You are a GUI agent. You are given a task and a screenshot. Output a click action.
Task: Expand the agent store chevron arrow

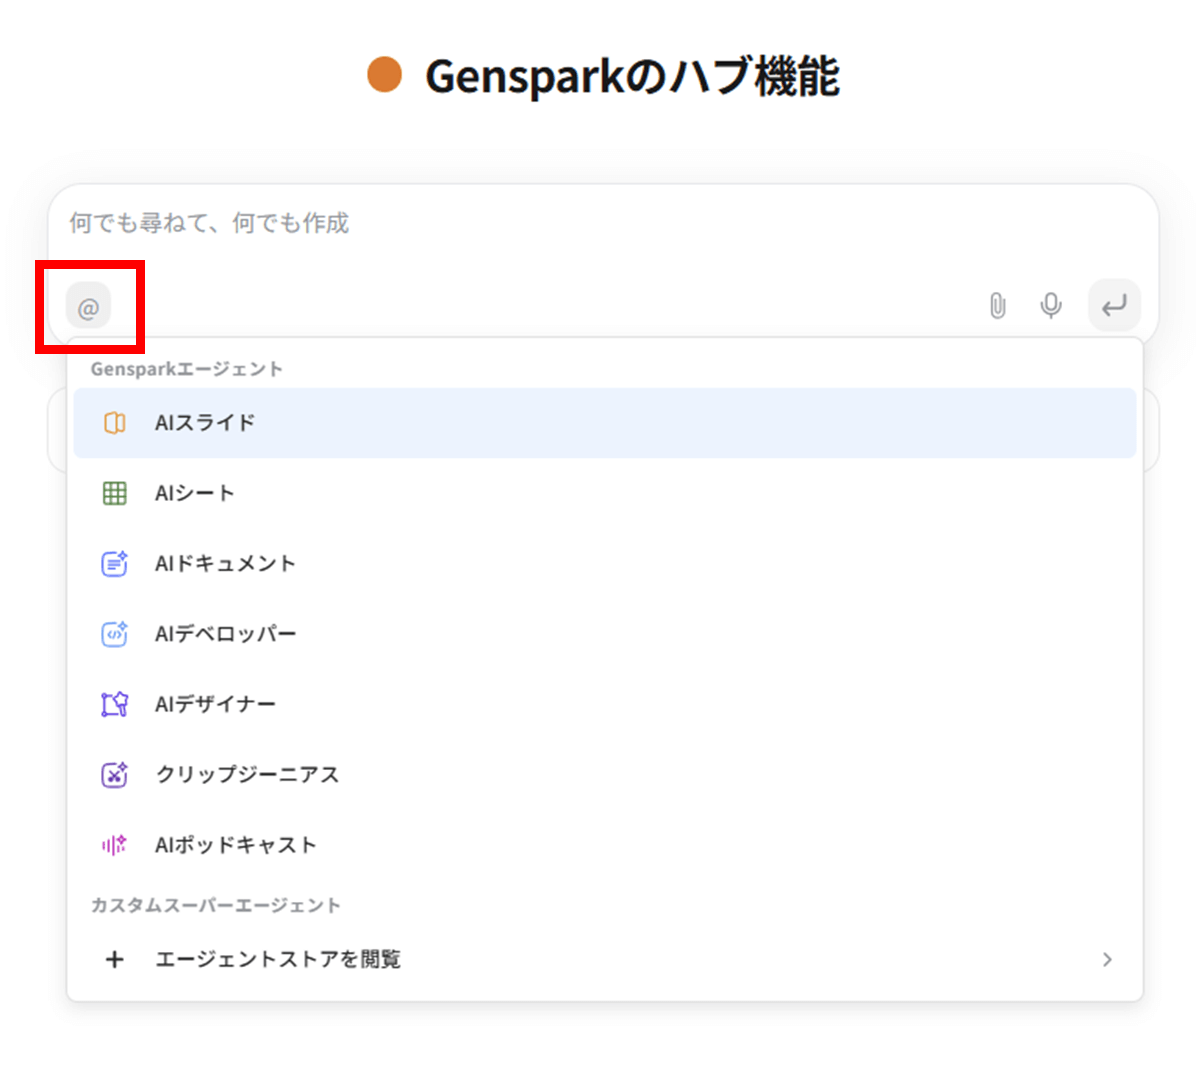point(1106,960)
